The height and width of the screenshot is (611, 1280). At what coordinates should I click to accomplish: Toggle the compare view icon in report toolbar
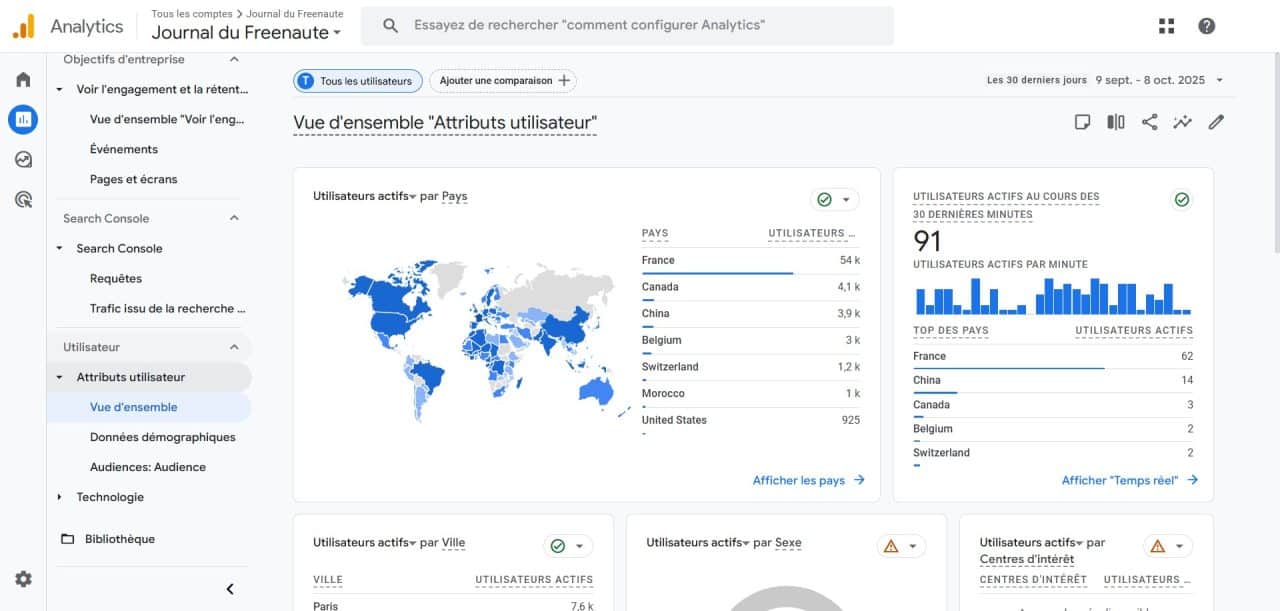click(x=1116, y=122)
